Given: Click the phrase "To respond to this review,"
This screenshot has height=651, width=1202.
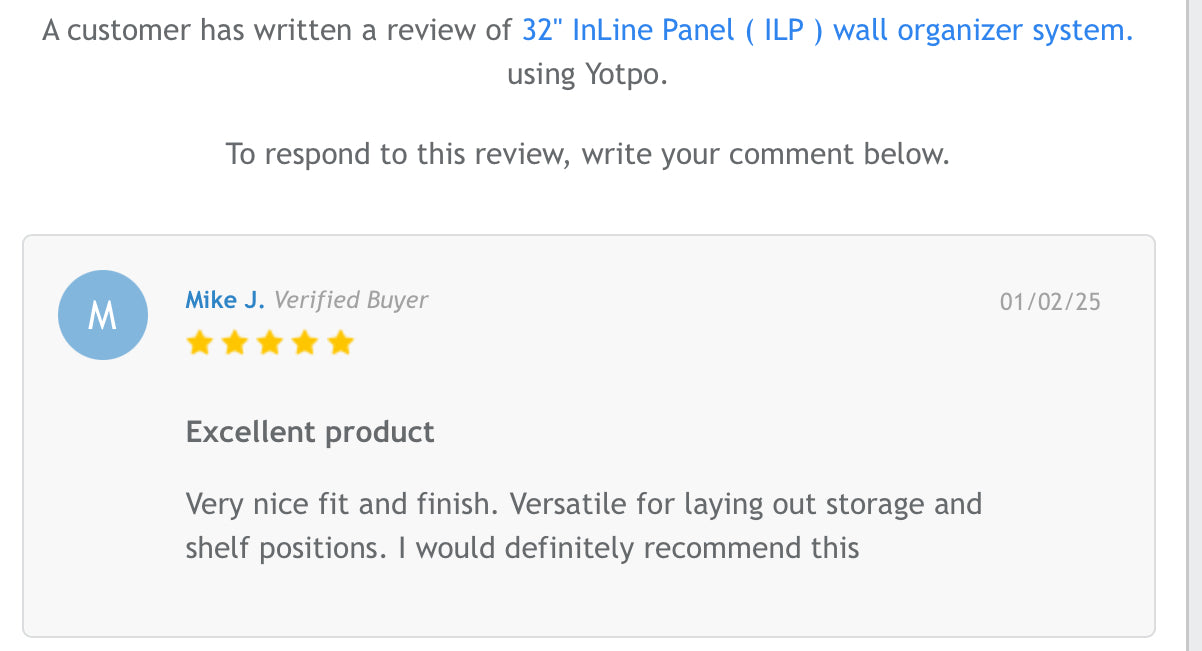Looking at the screenshot, I should [398, 154].
